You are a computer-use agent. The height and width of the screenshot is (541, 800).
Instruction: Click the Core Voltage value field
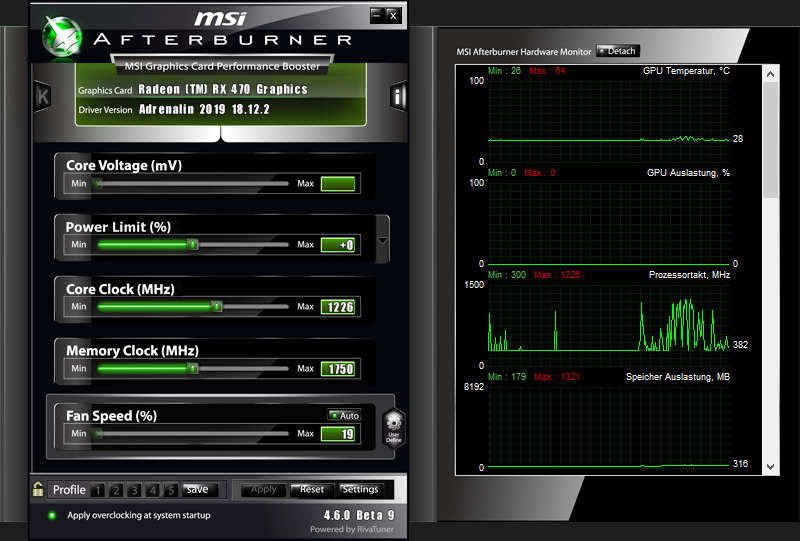click(338, 184)
